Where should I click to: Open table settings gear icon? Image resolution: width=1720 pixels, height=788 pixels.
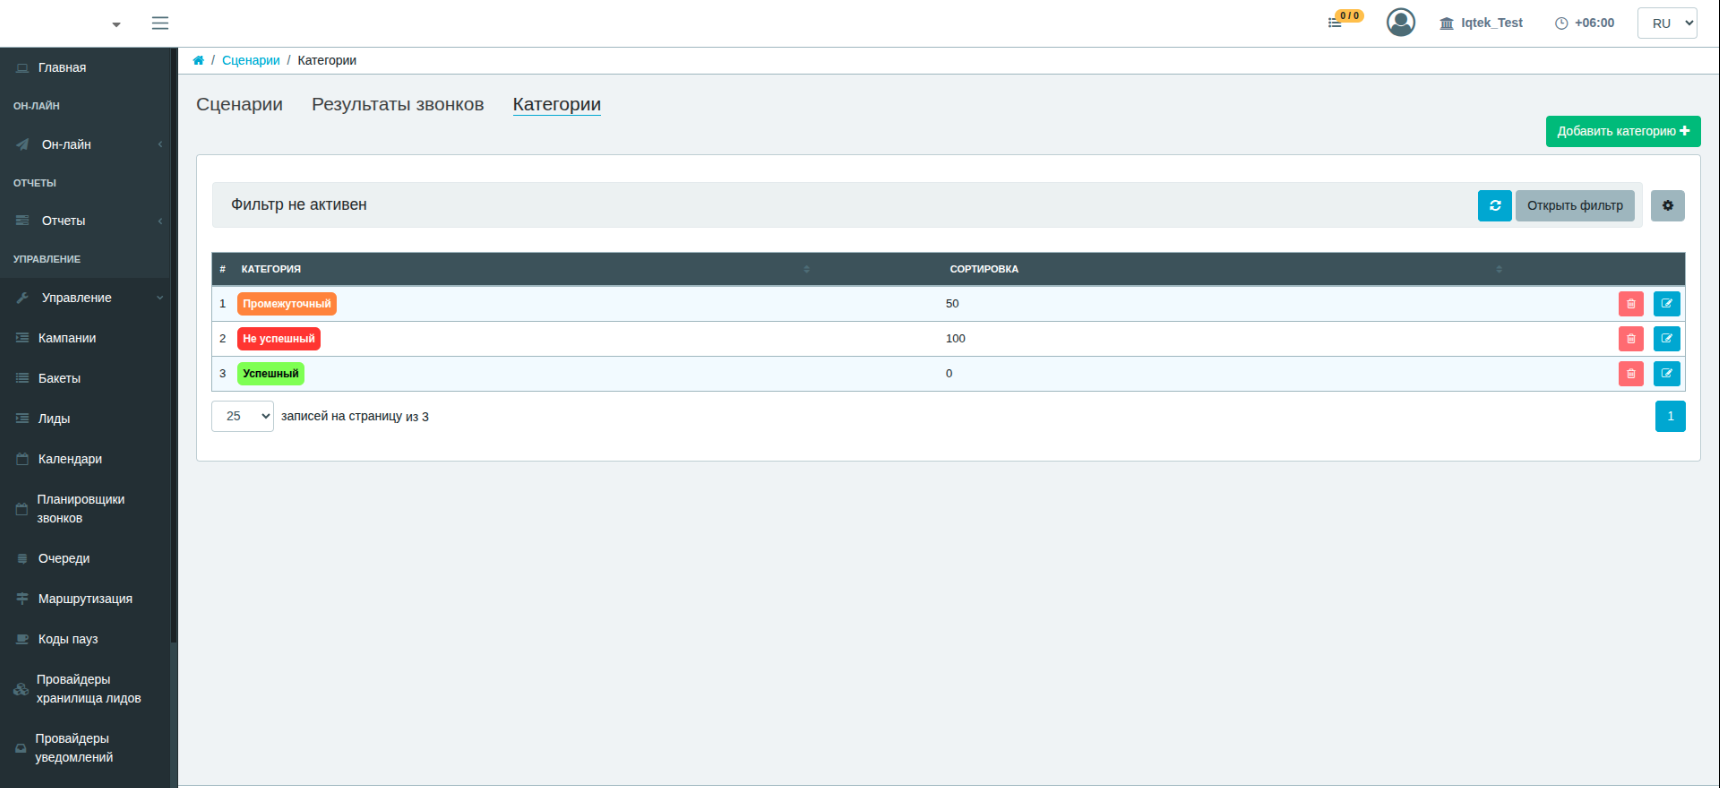pyautogui.click(x=1668, y=206)
